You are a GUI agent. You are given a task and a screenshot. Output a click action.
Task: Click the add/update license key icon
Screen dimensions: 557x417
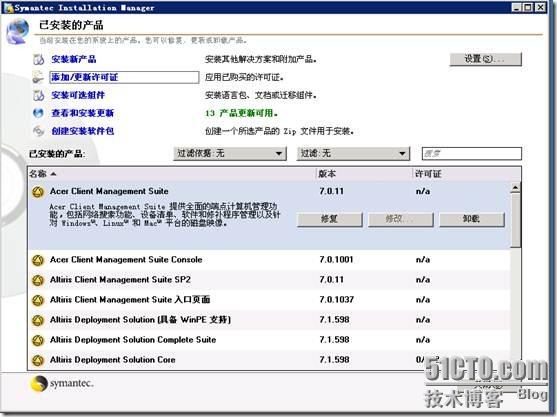click(38, 77)
